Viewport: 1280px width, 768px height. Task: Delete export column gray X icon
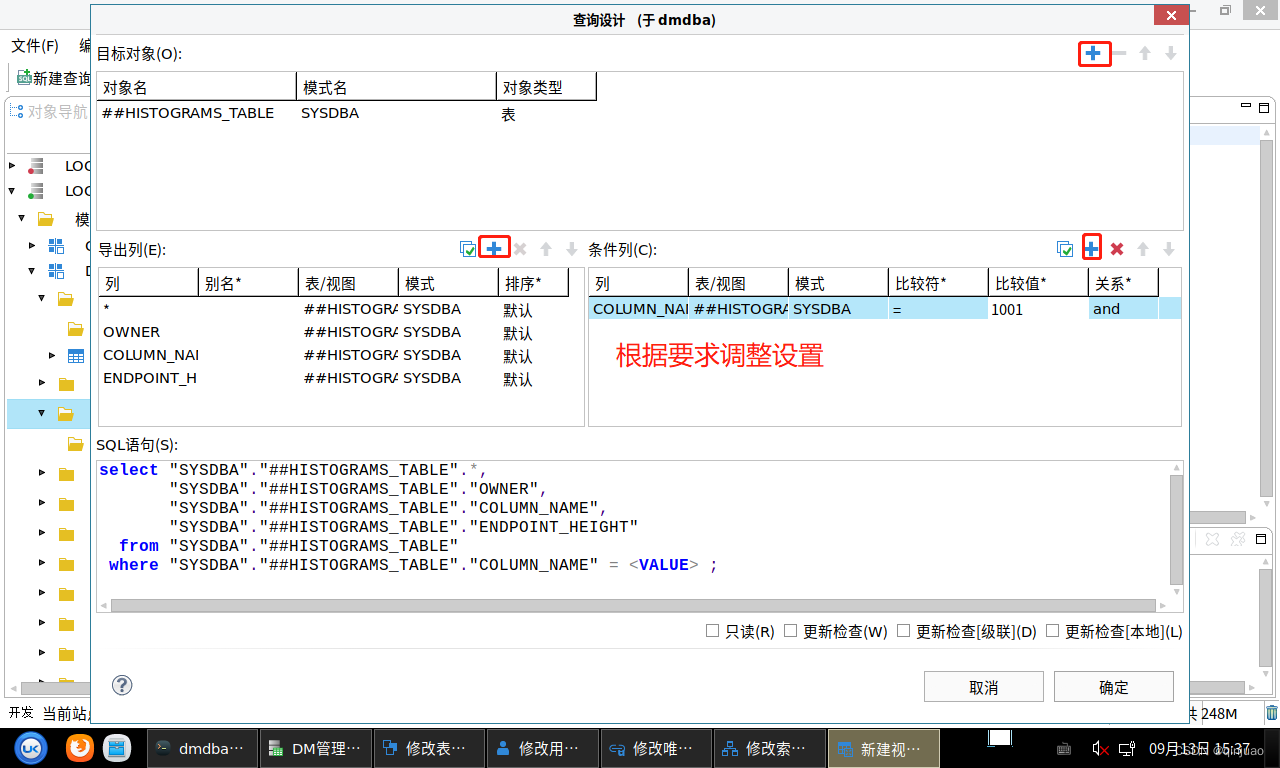point(520,249)
